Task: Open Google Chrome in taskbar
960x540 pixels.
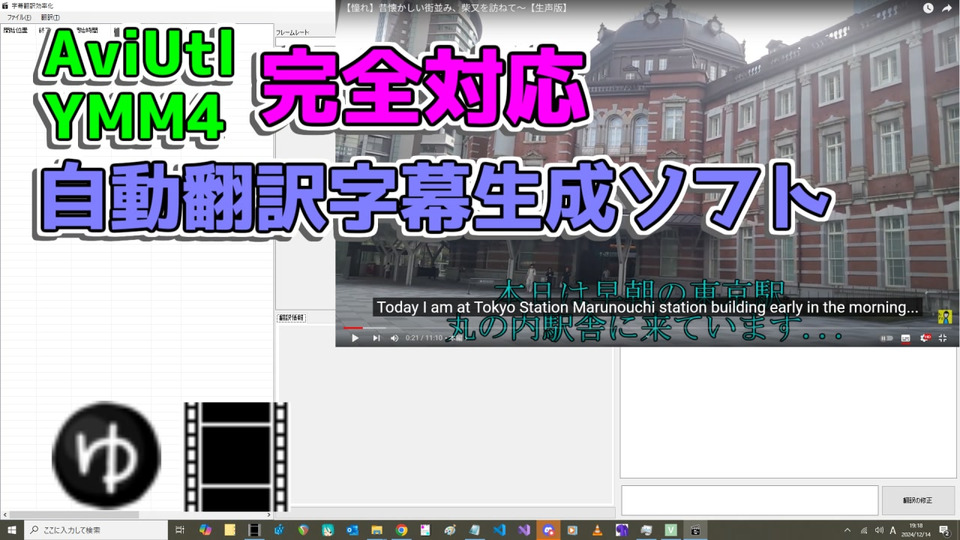Action: [x=401, y=530]
